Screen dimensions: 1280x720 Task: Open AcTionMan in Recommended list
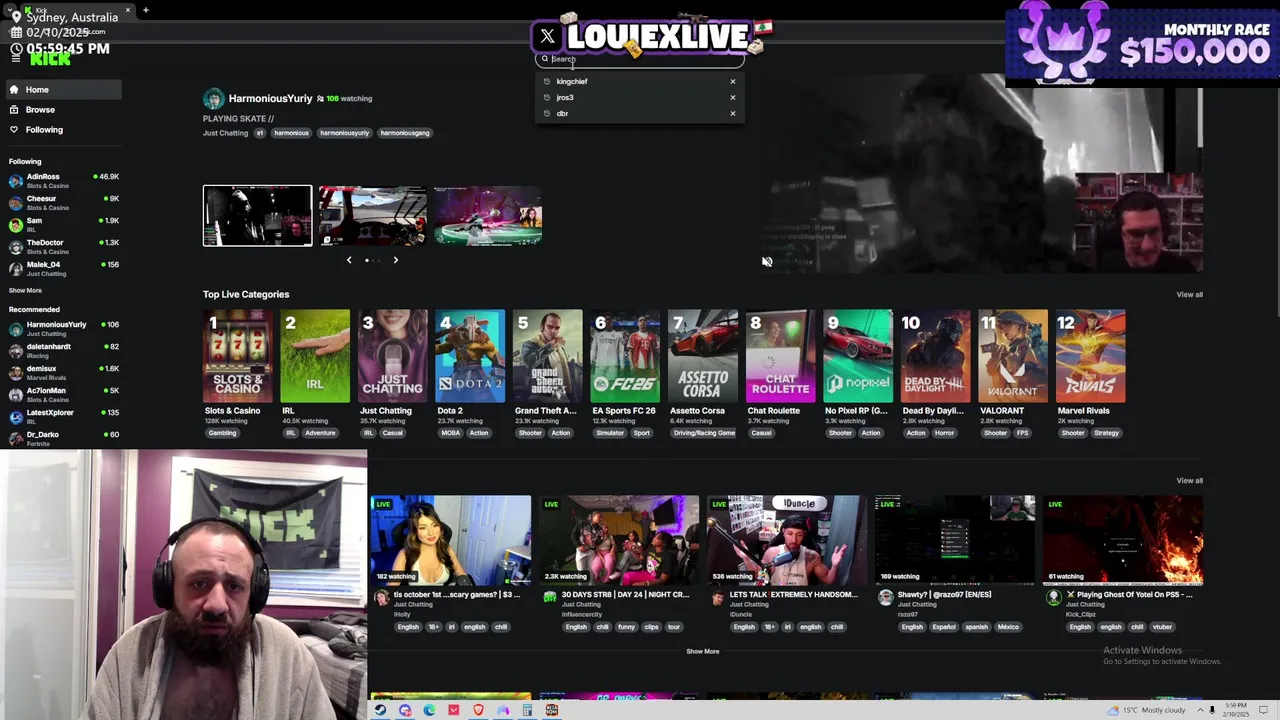pyautogui.click(x=62, y=395)
